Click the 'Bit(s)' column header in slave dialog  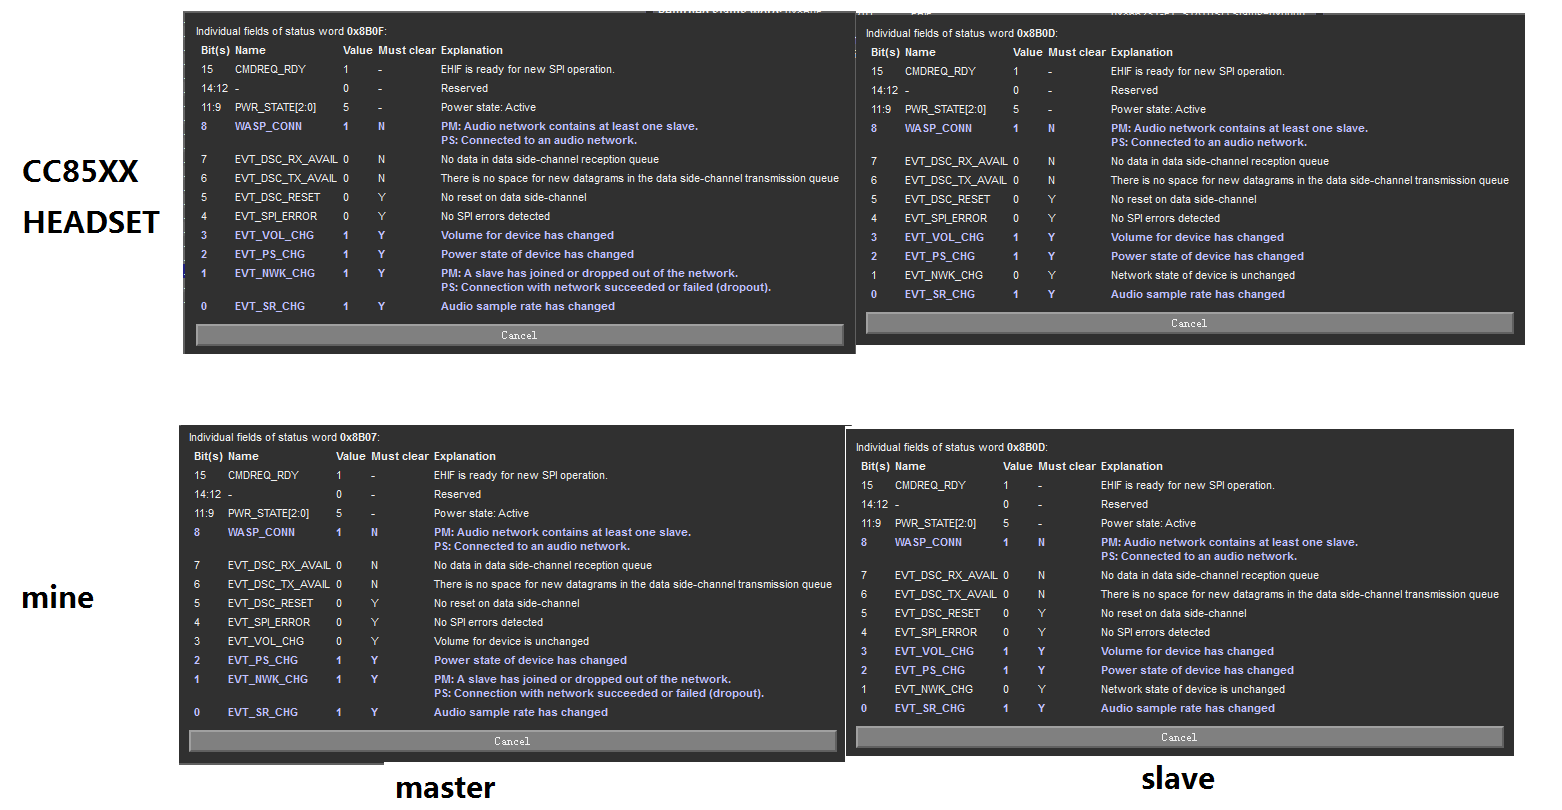tap(875, 467)
